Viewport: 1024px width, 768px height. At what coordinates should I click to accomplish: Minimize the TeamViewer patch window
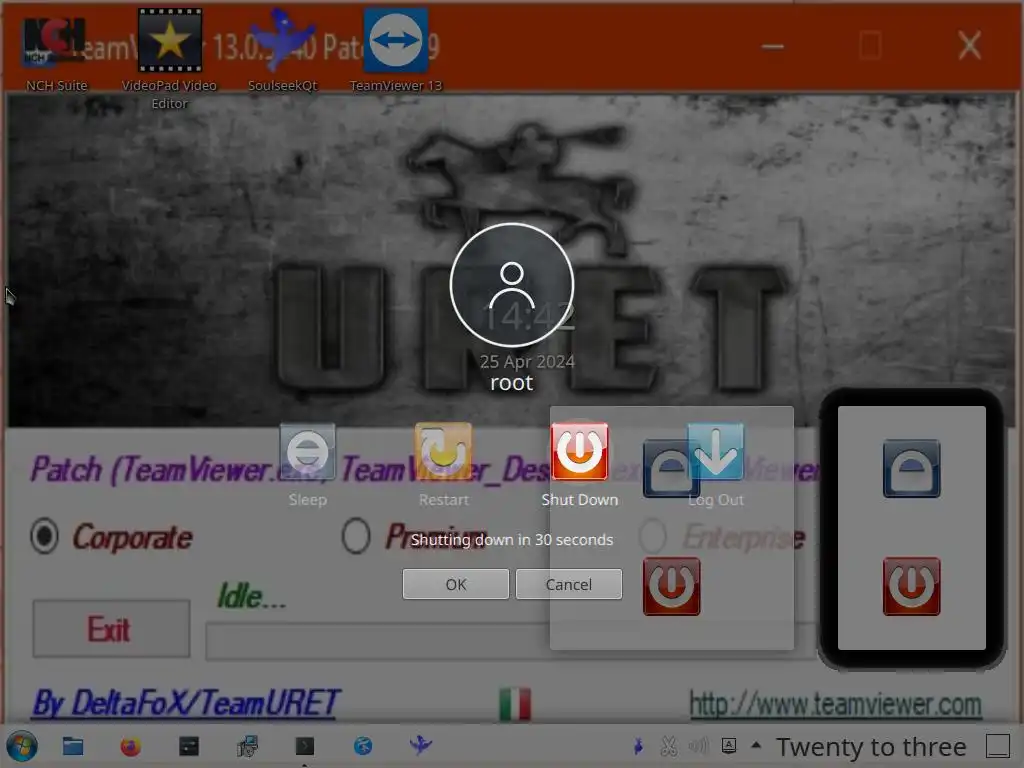773,46
